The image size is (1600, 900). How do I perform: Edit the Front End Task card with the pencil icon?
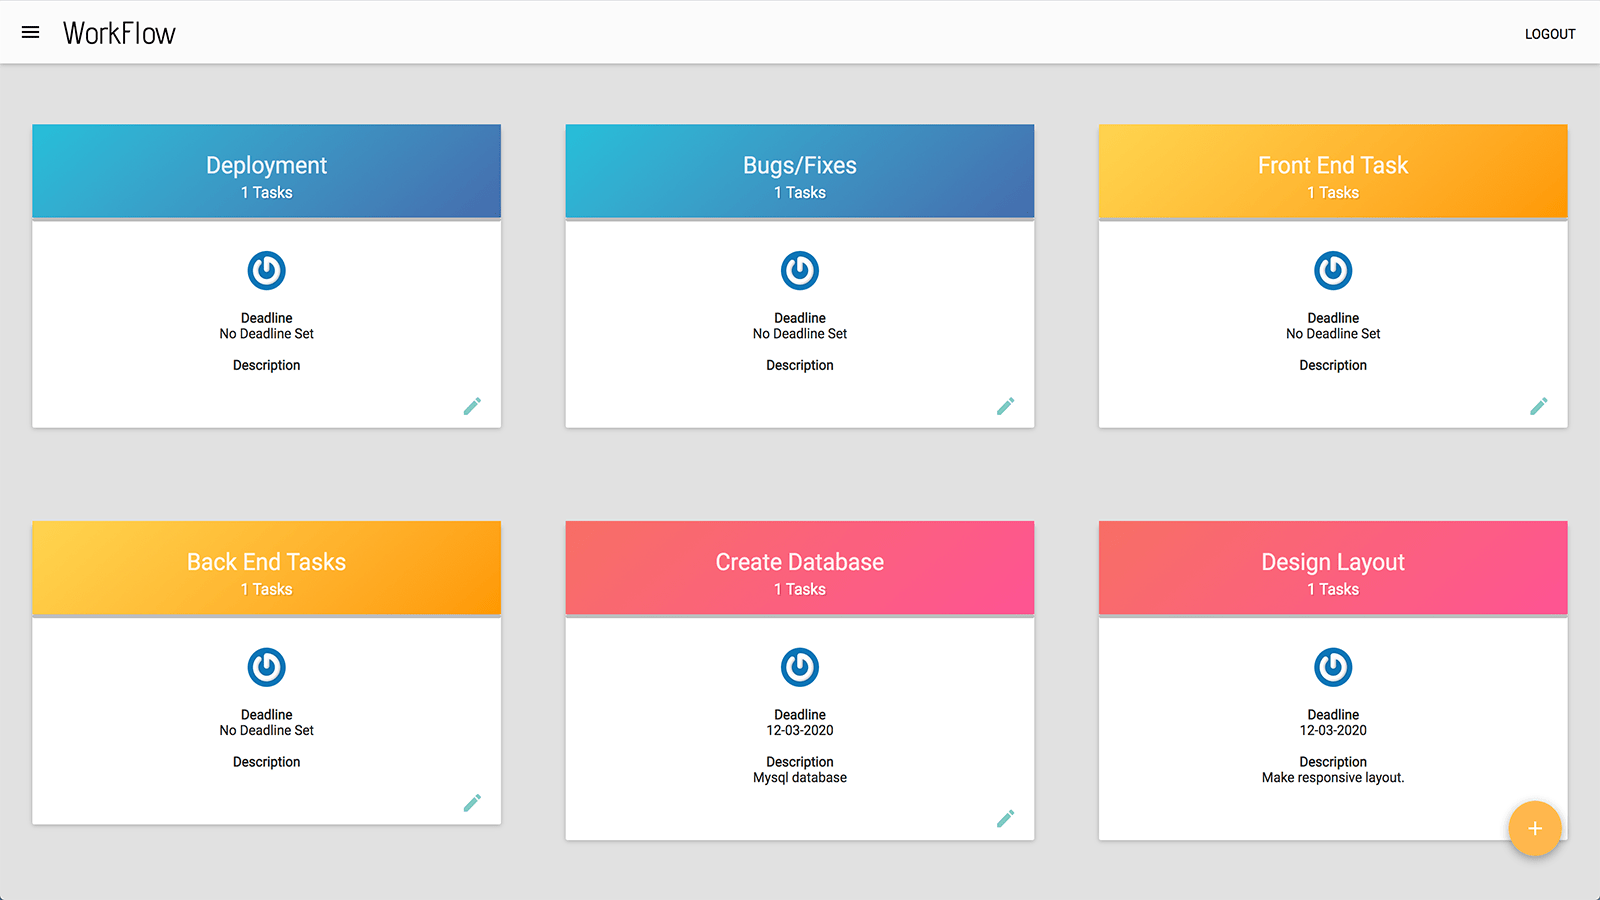click(x=1539, y=406)
